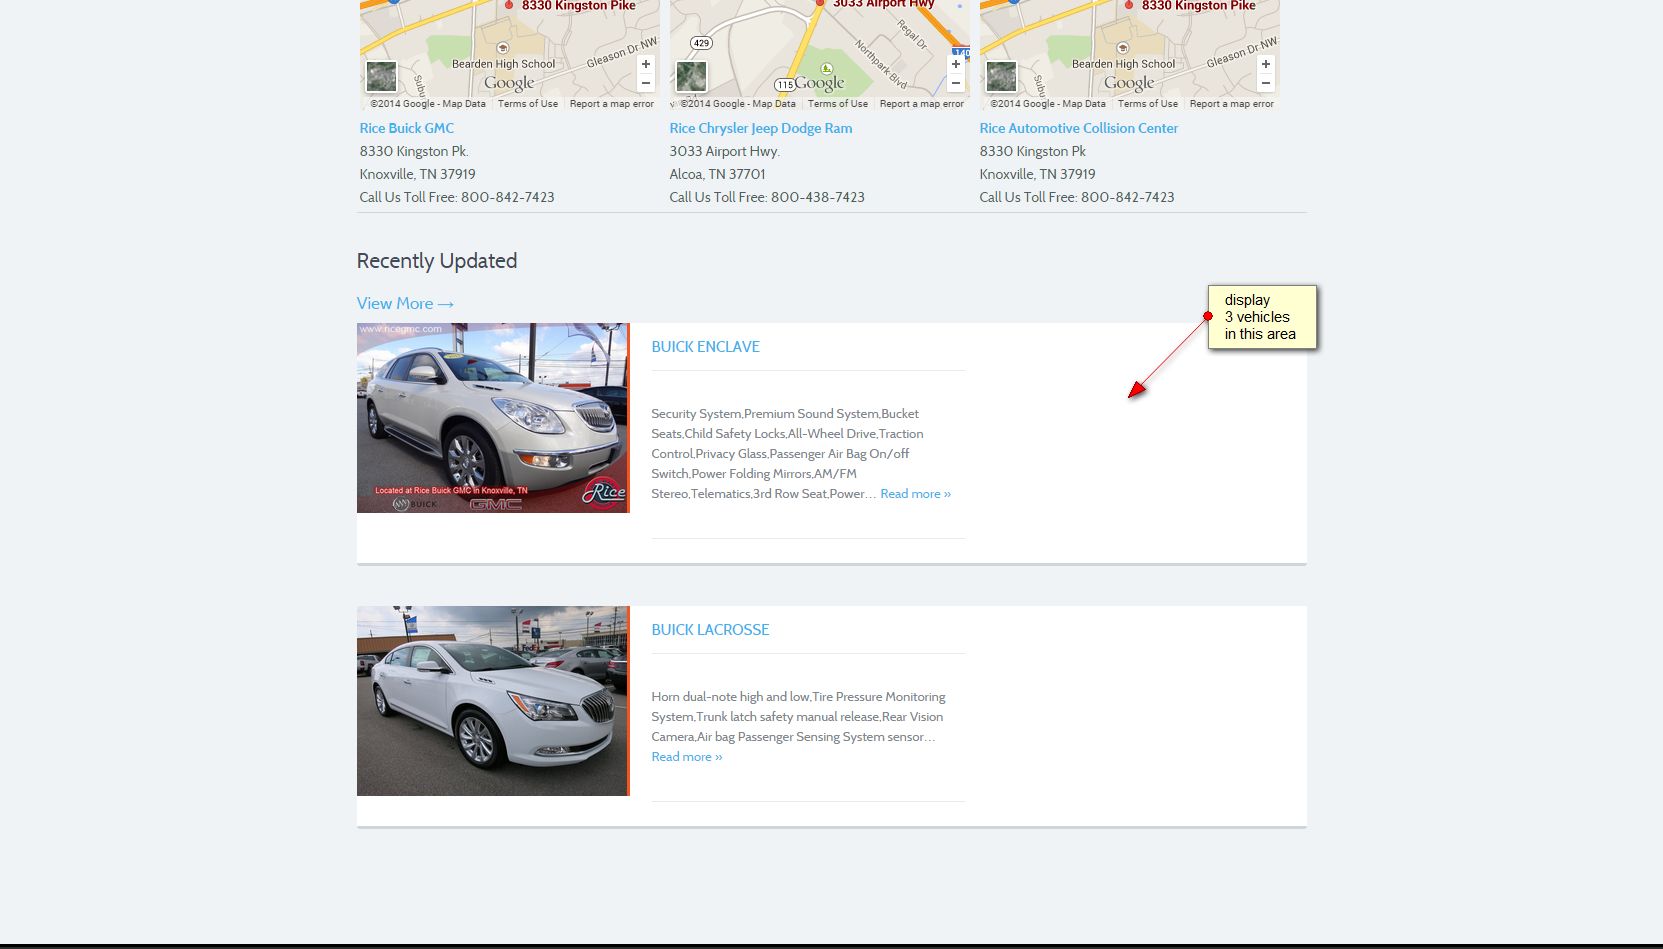Screen dimensions: 1663x949
Task: Click the toll-free number 800-438-7423
Action: click(818, 197)
